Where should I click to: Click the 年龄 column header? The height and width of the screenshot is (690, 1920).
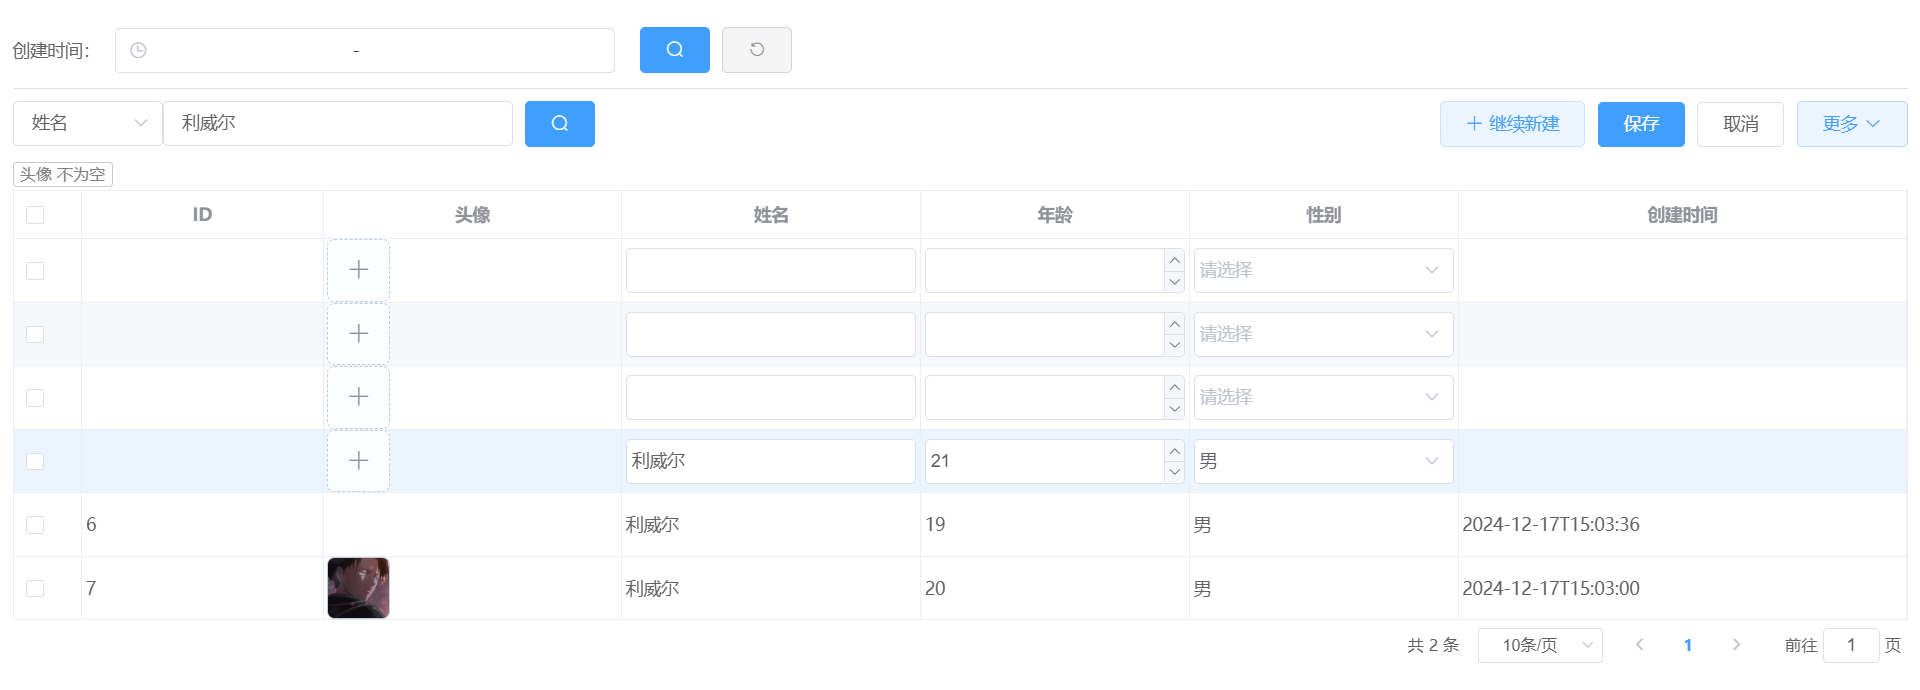click(x=1055, y=215)
